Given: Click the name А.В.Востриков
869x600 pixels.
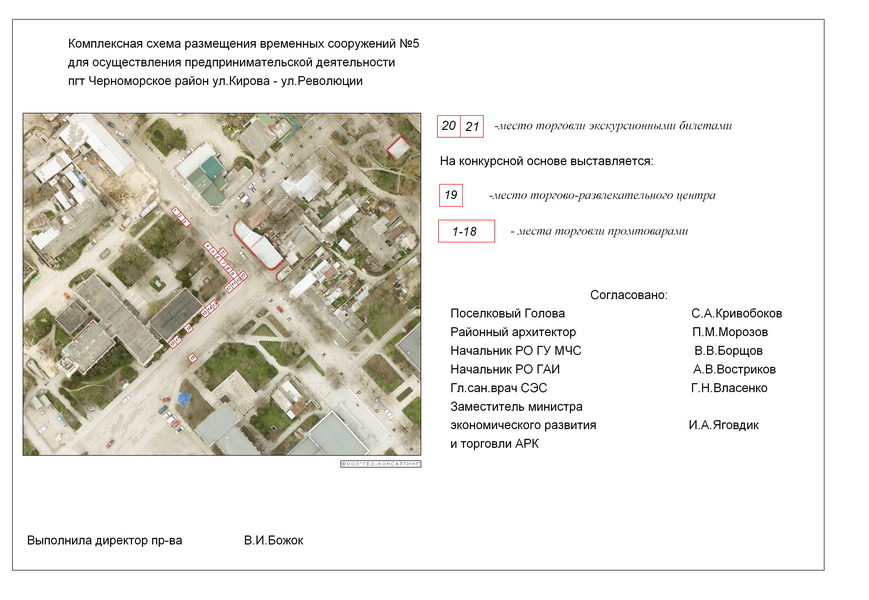Looking at the screenshot, I should pyautogui.click(x=734, y=369).
